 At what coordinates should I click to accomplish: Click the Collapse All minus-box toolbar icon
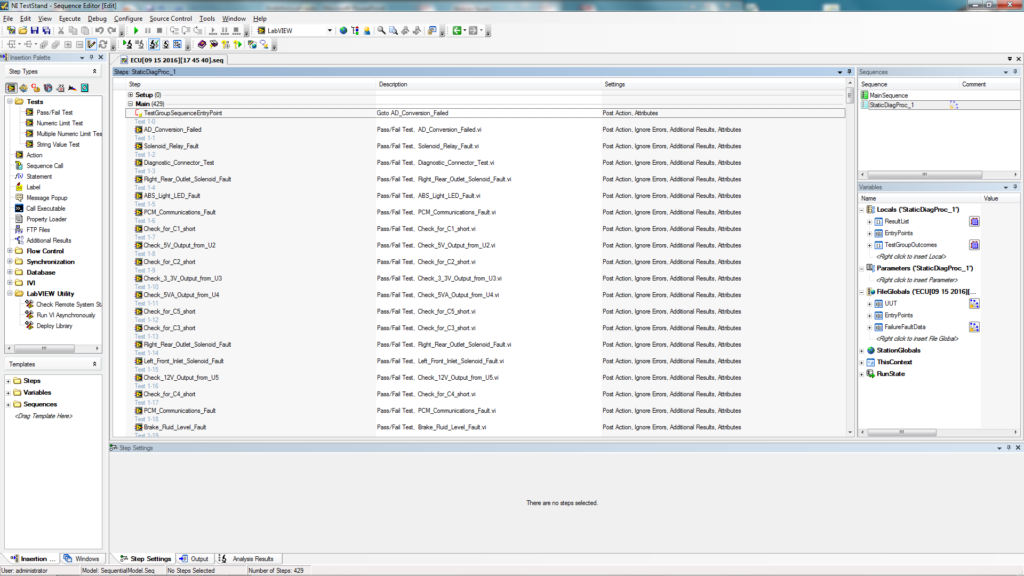click(80, 44)
